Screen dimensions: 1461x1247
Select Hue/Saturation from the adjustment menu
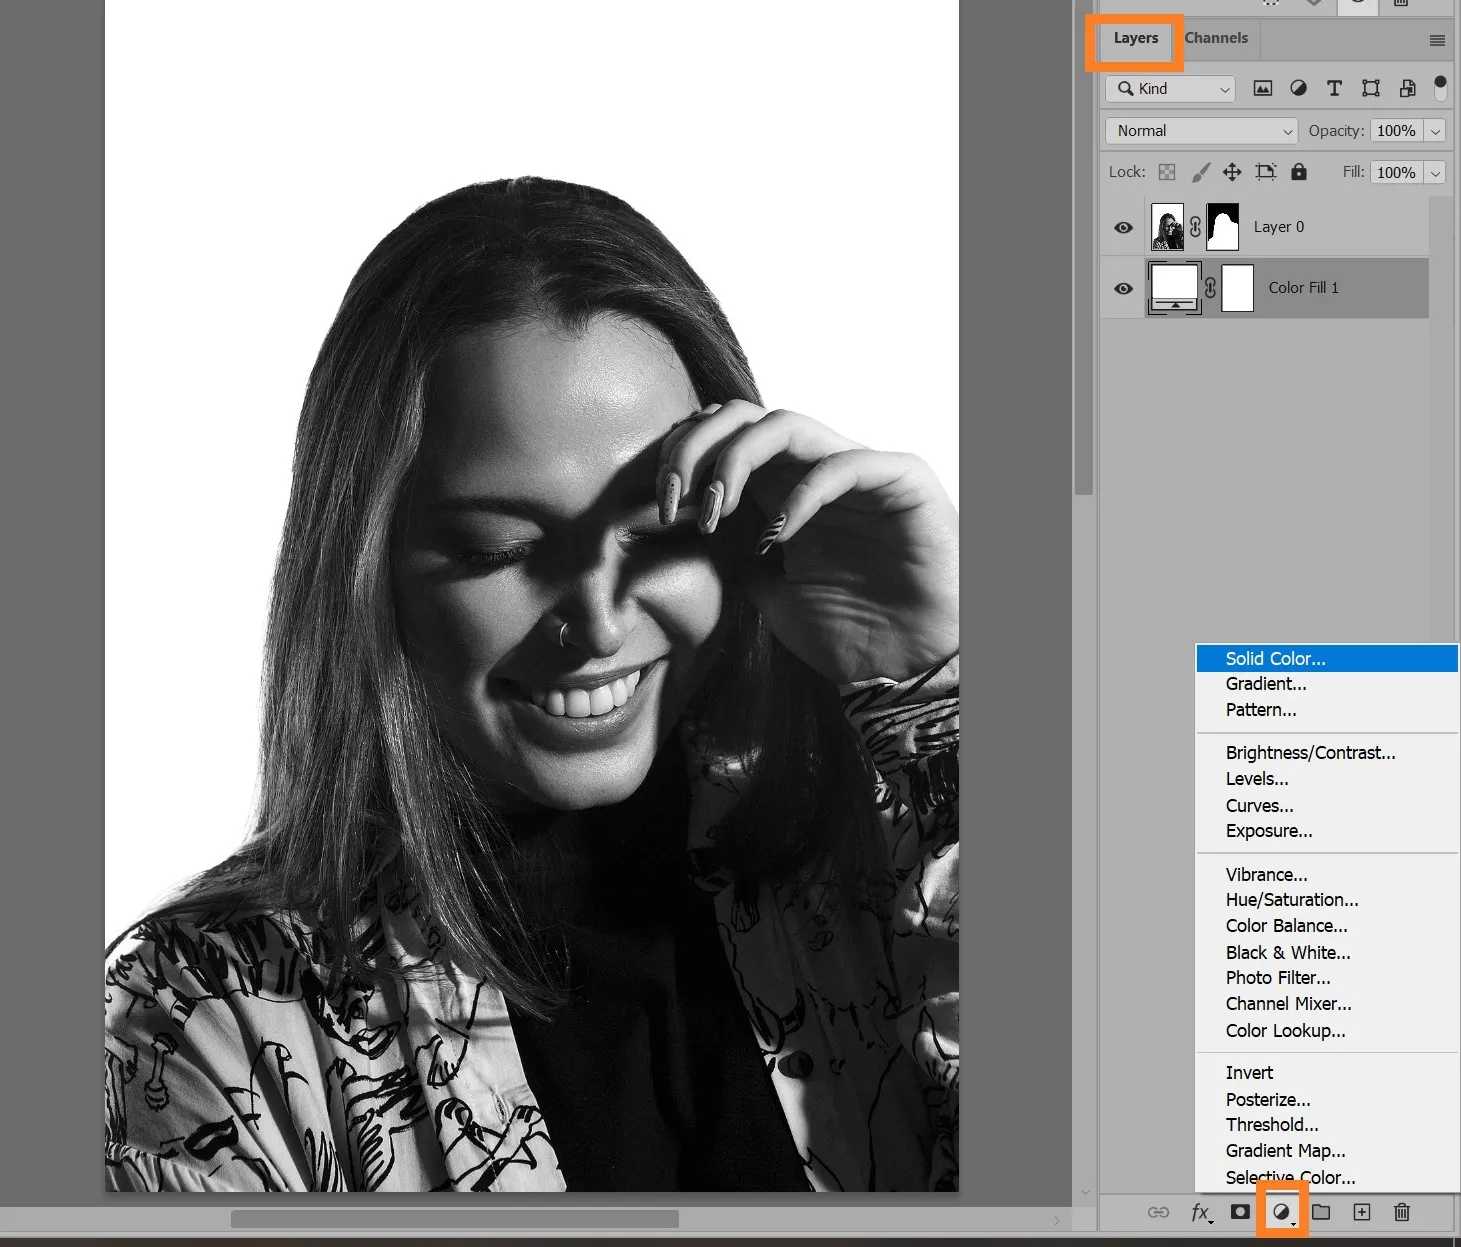(1292, 900)
